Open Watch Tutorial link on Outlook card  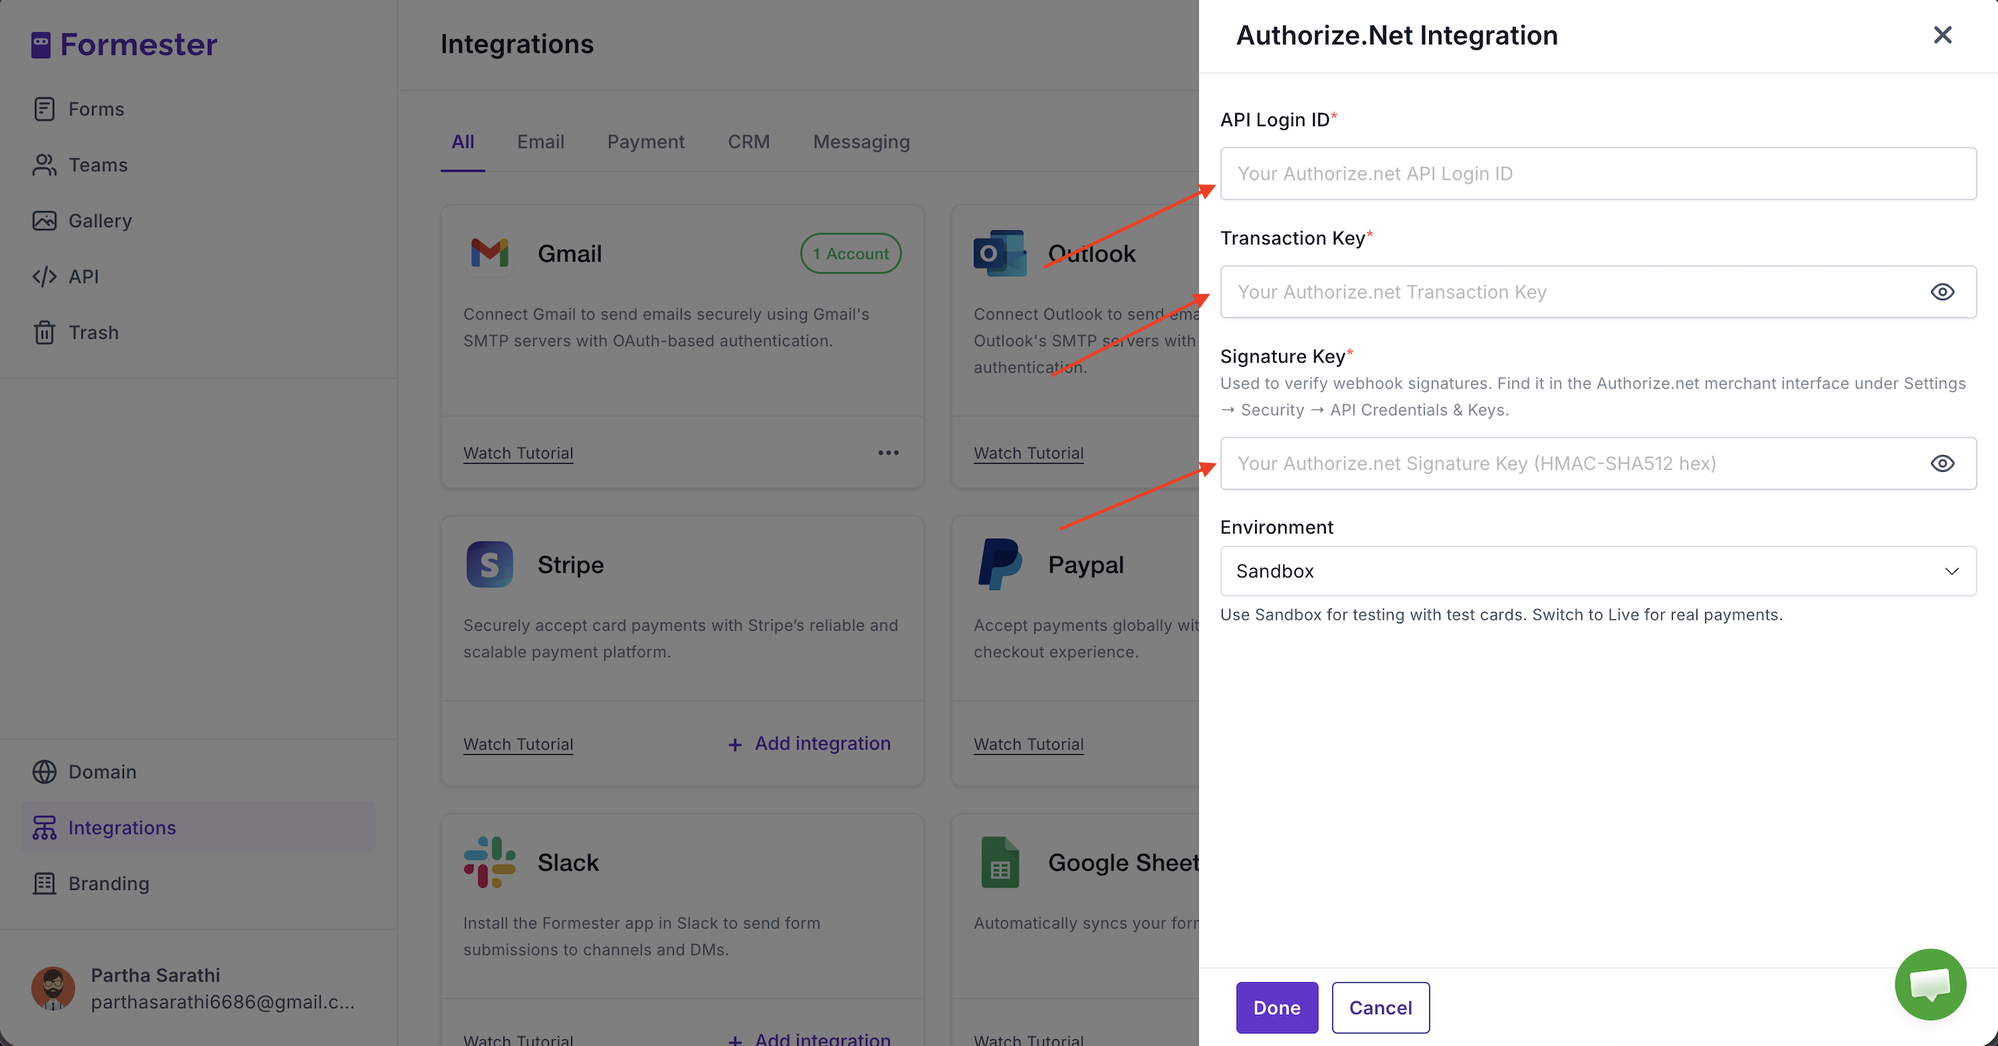pos(1028,453)
